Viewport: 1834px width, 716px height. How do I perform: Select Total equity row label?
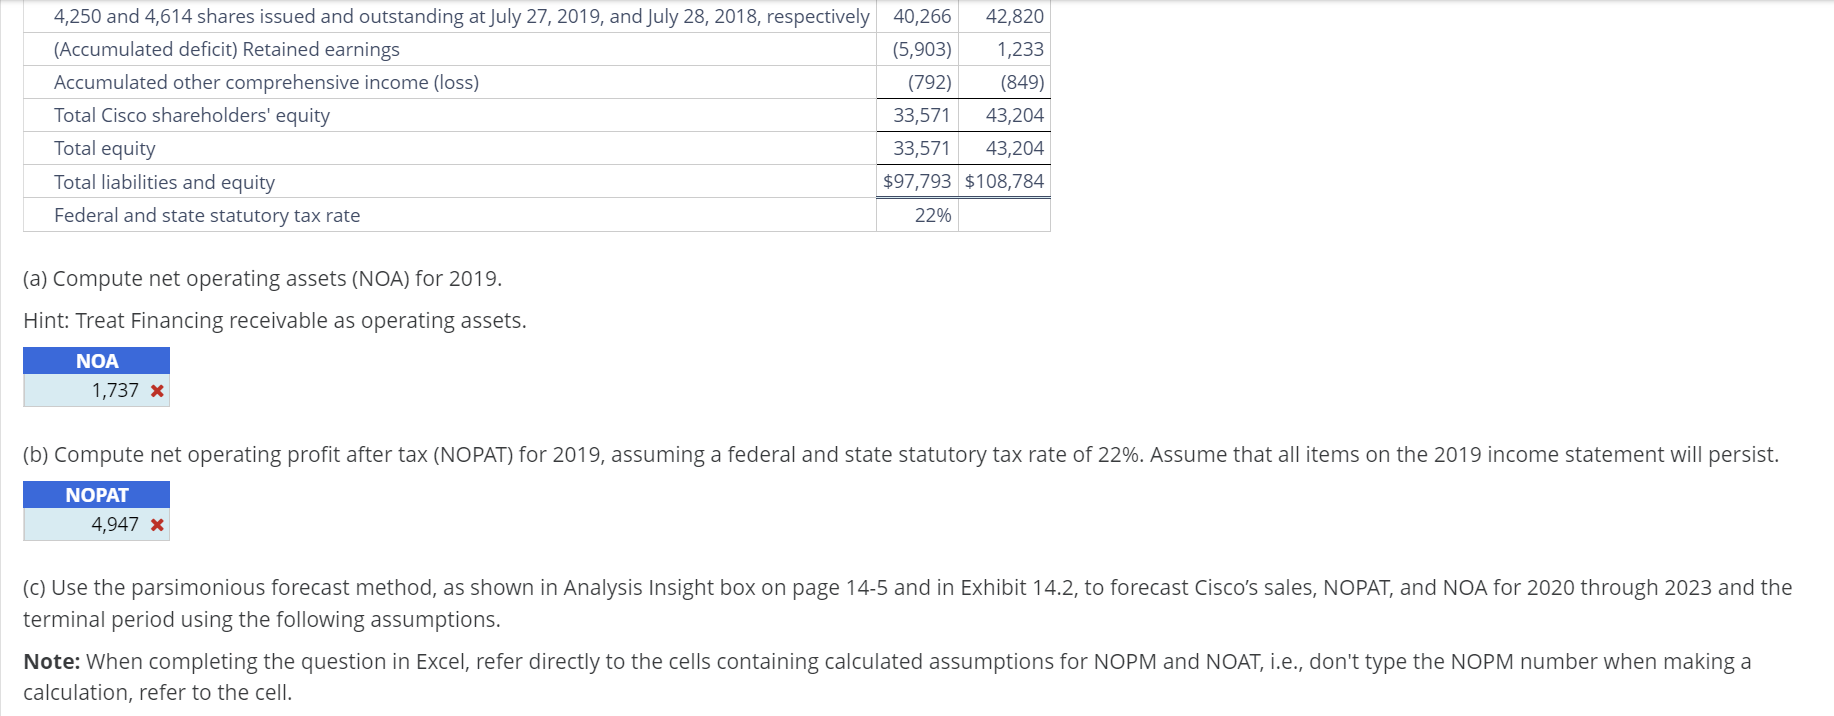click(x=105, y=148)
